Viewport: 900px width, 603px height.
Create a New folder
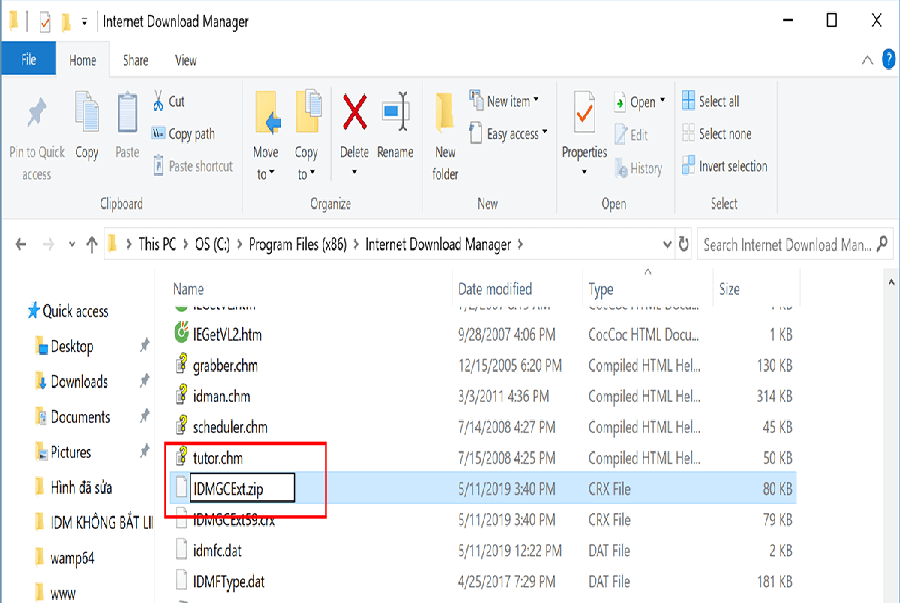click(445, 136)
